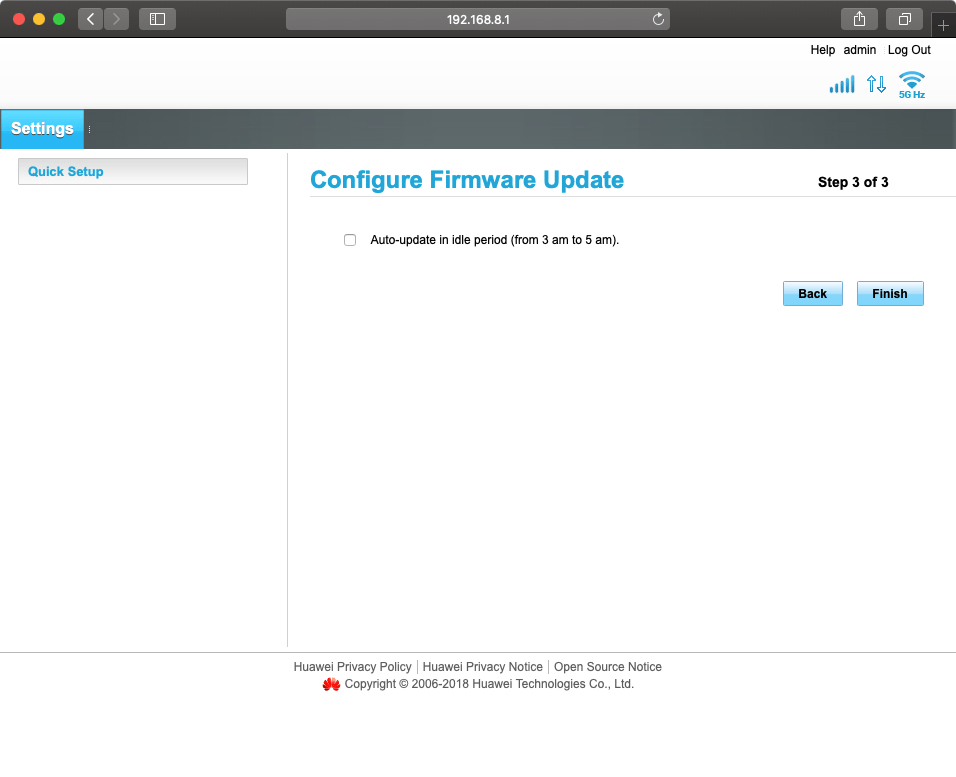Show Safari tab overview
This screenshot has height=777, width=956.
(x=904, y=19)
